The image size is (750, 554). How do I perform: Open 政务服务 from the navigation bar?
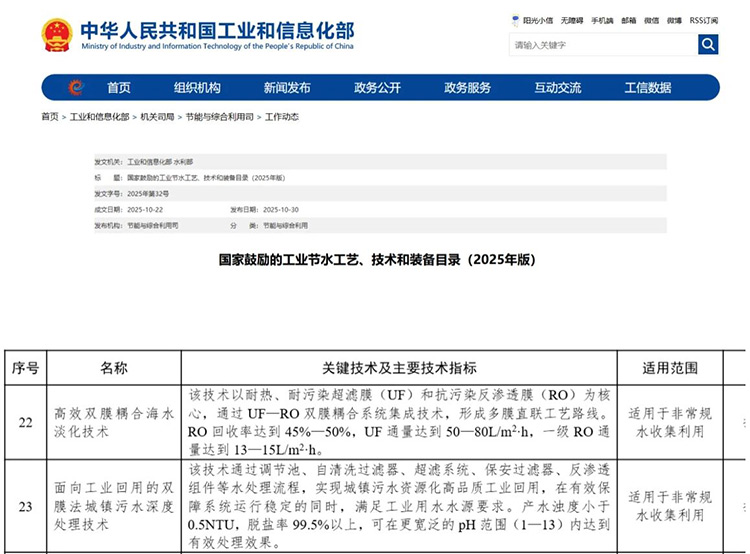point(467,88)
